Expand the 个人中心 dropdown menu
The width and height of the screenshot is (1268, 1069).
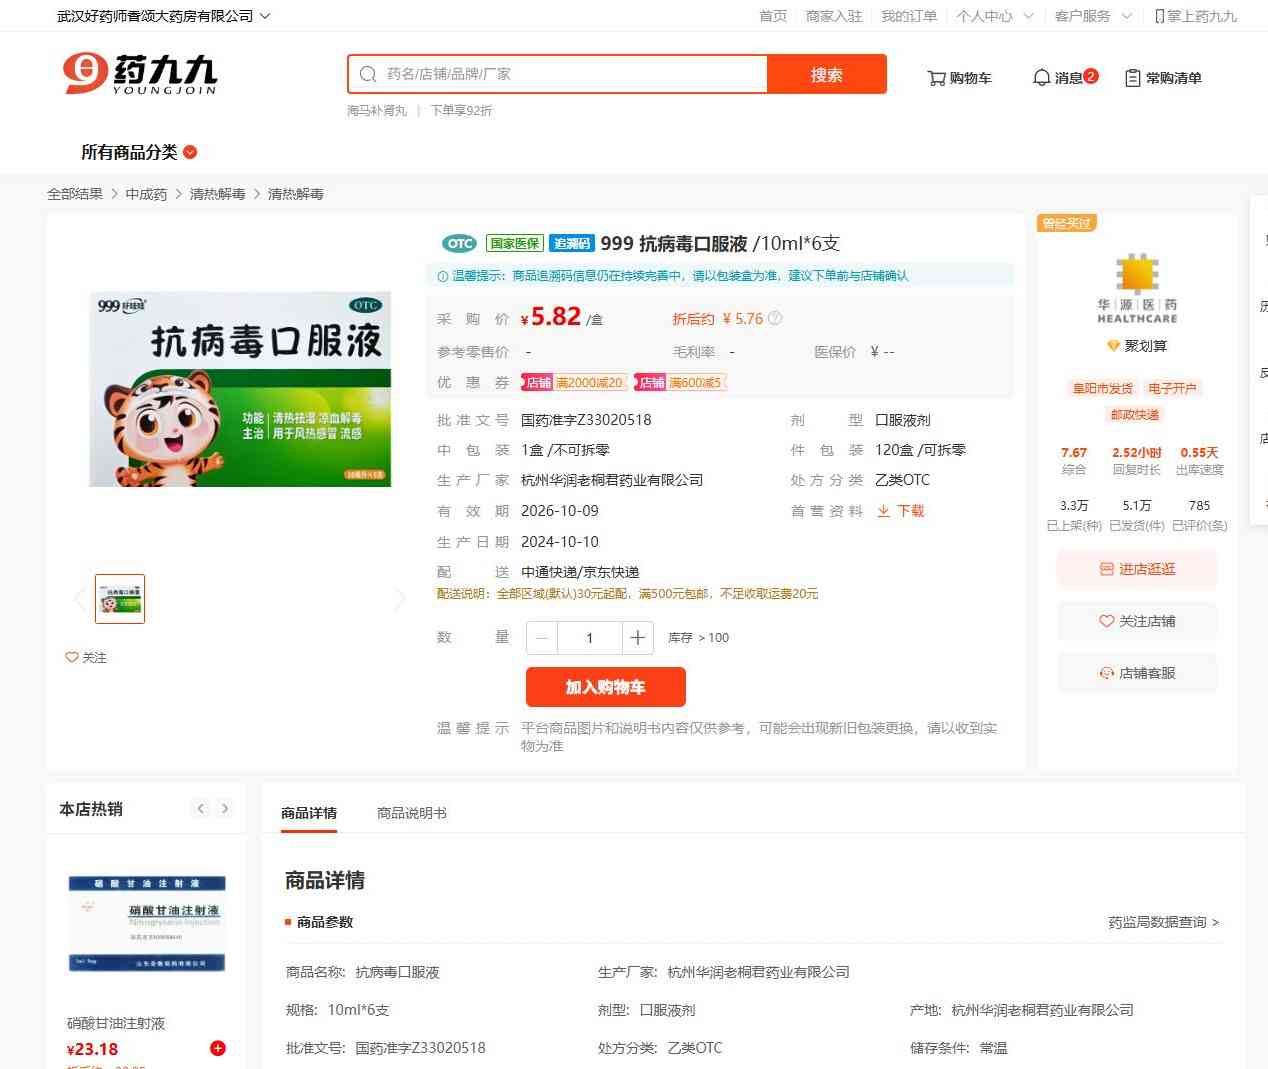tap(994, 16)
